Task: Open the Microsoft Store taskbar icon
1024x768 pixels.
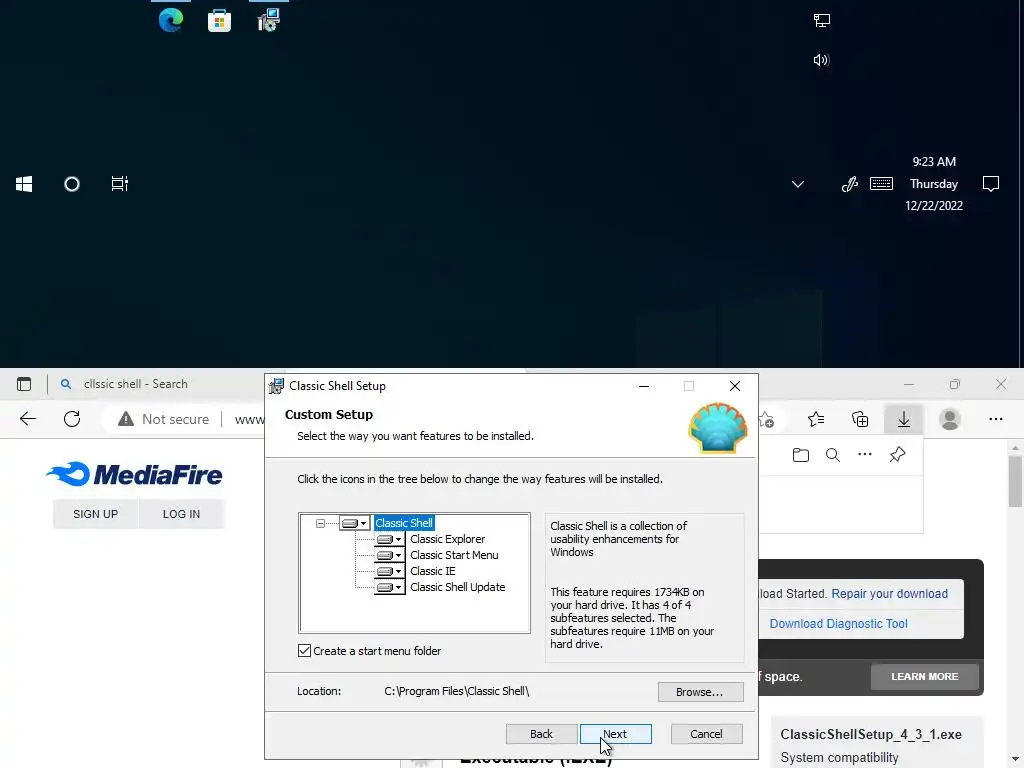Action: click(219, 21)
